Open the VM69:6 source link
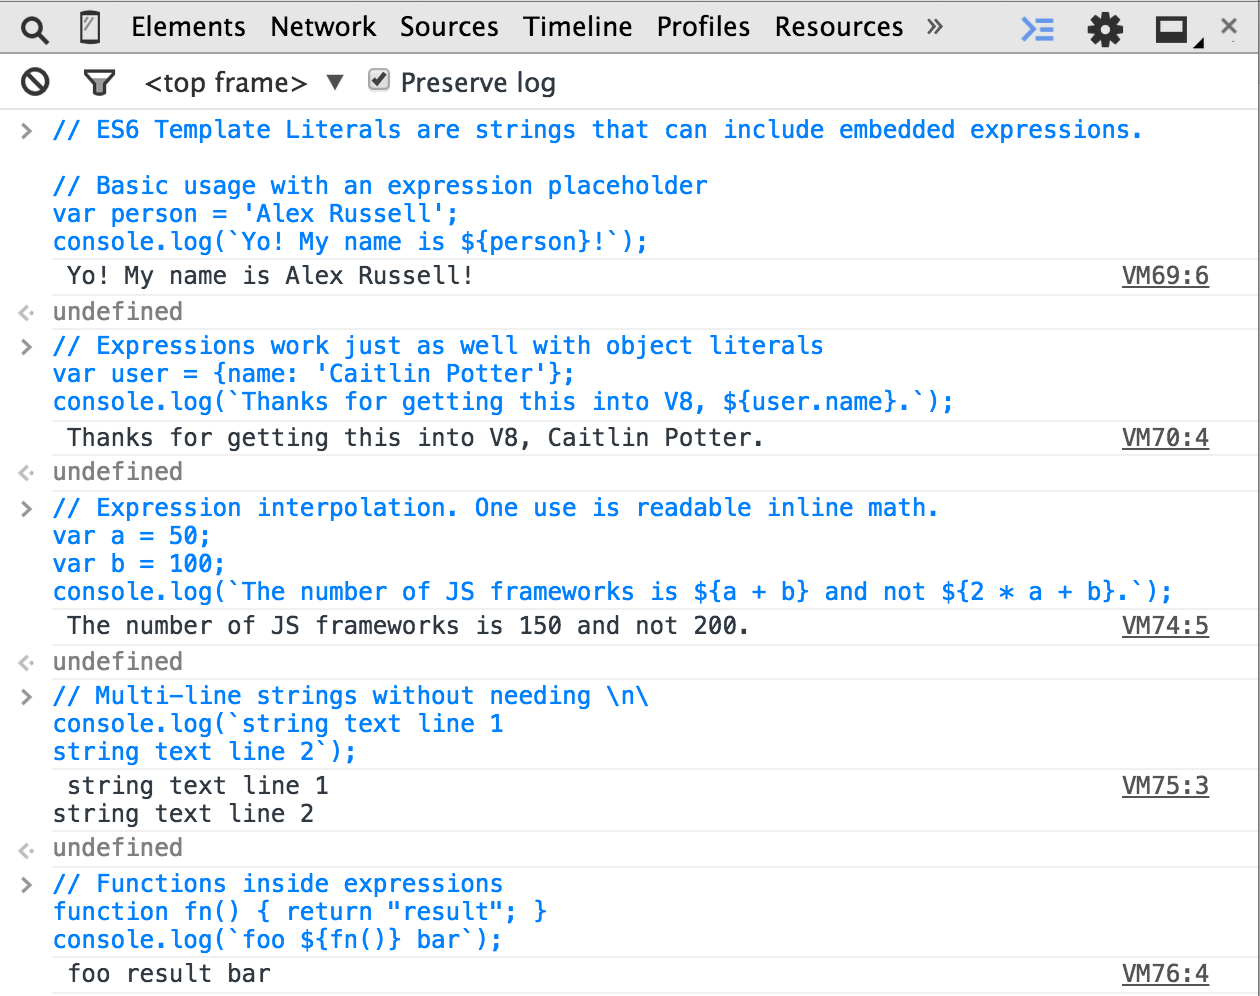 1165,276
